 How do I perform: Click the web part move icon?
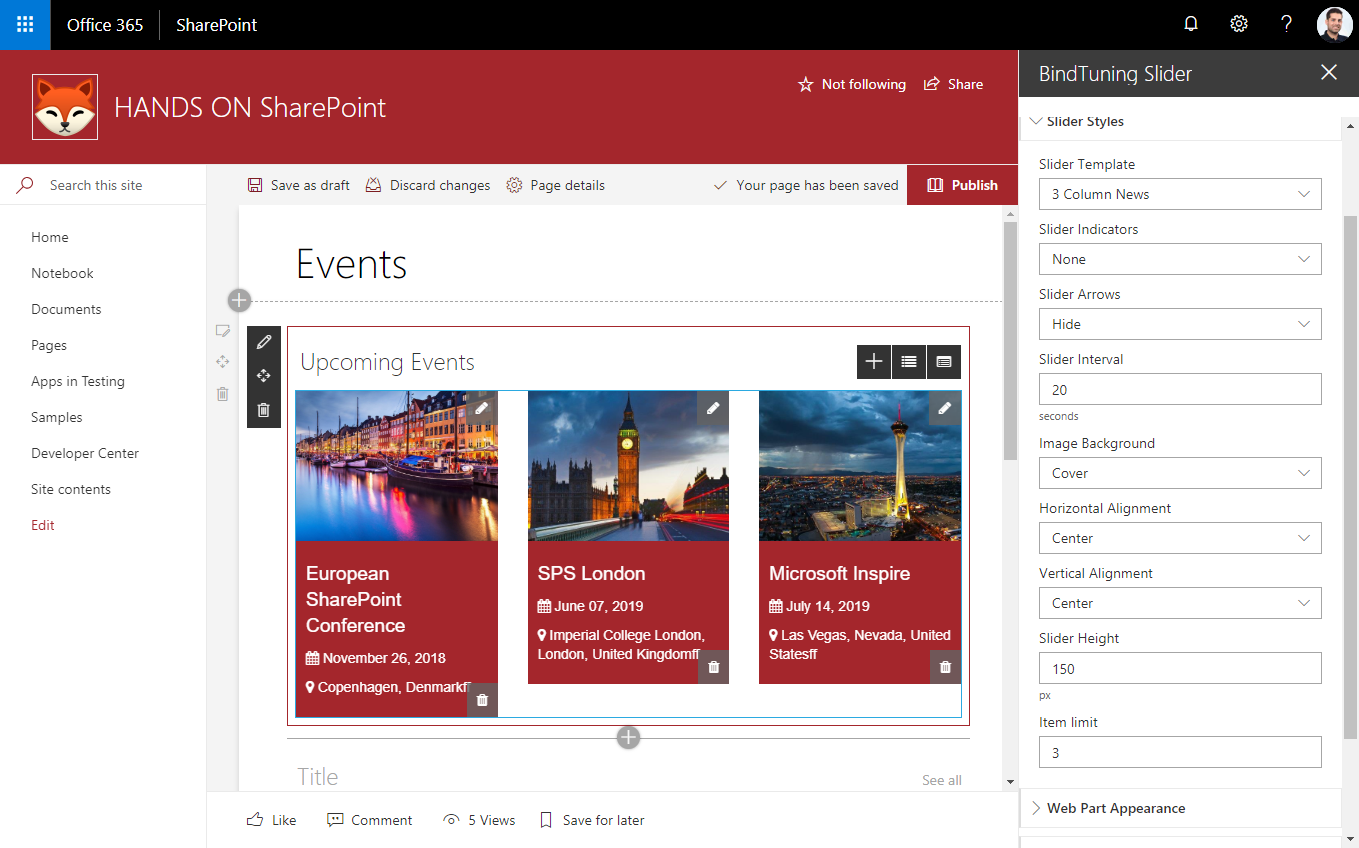(264, 376)
